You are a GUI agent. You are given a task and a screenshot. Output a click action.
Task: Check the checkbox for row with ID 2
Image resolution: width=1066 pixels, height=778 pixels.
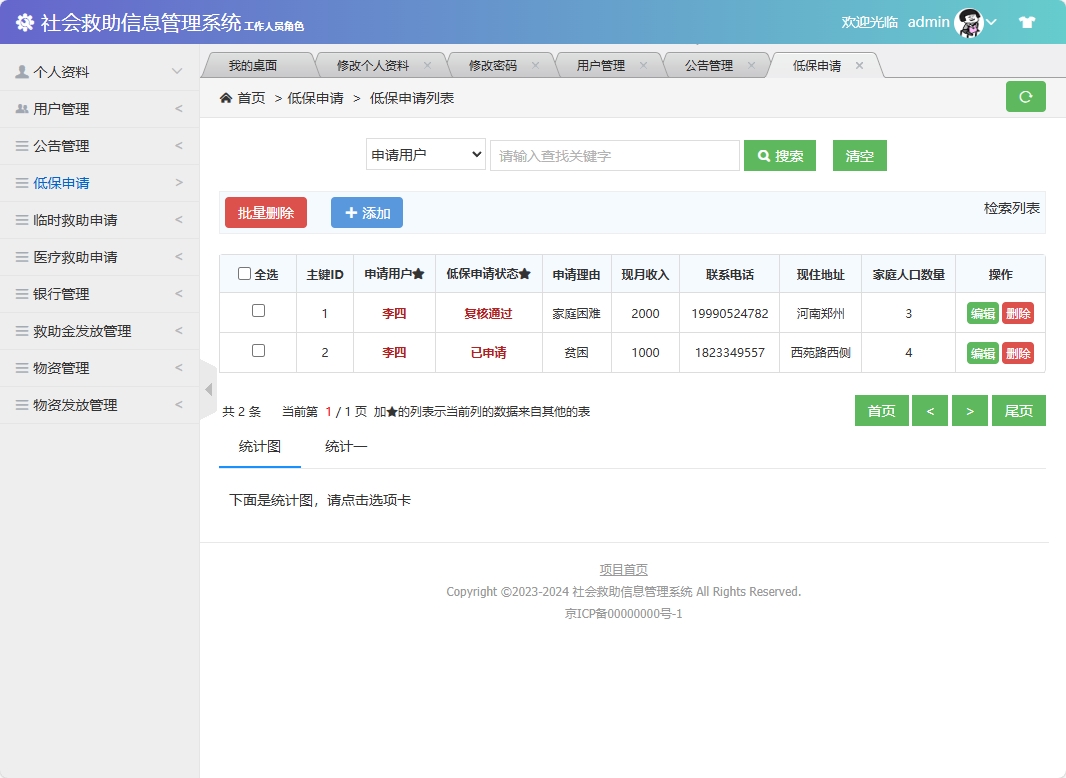click(257, 352)
